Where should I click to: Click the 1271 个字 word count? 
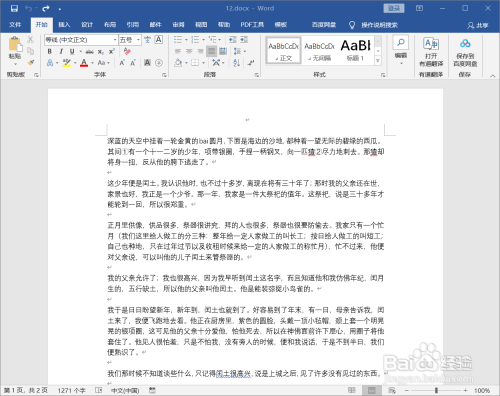tap(71, 390)
